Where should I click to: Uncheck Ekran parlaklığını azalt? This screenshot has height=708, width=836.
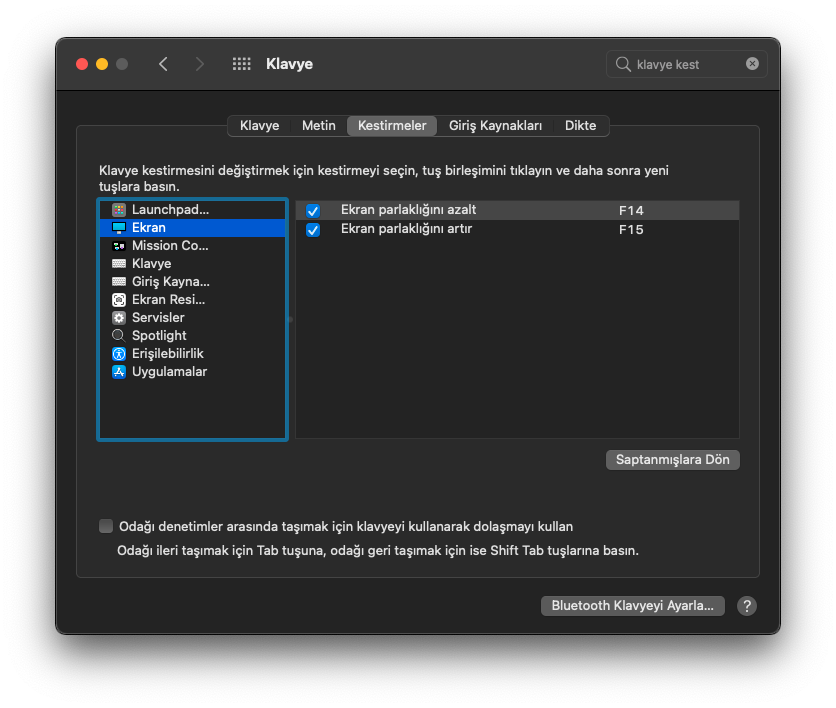313,210
